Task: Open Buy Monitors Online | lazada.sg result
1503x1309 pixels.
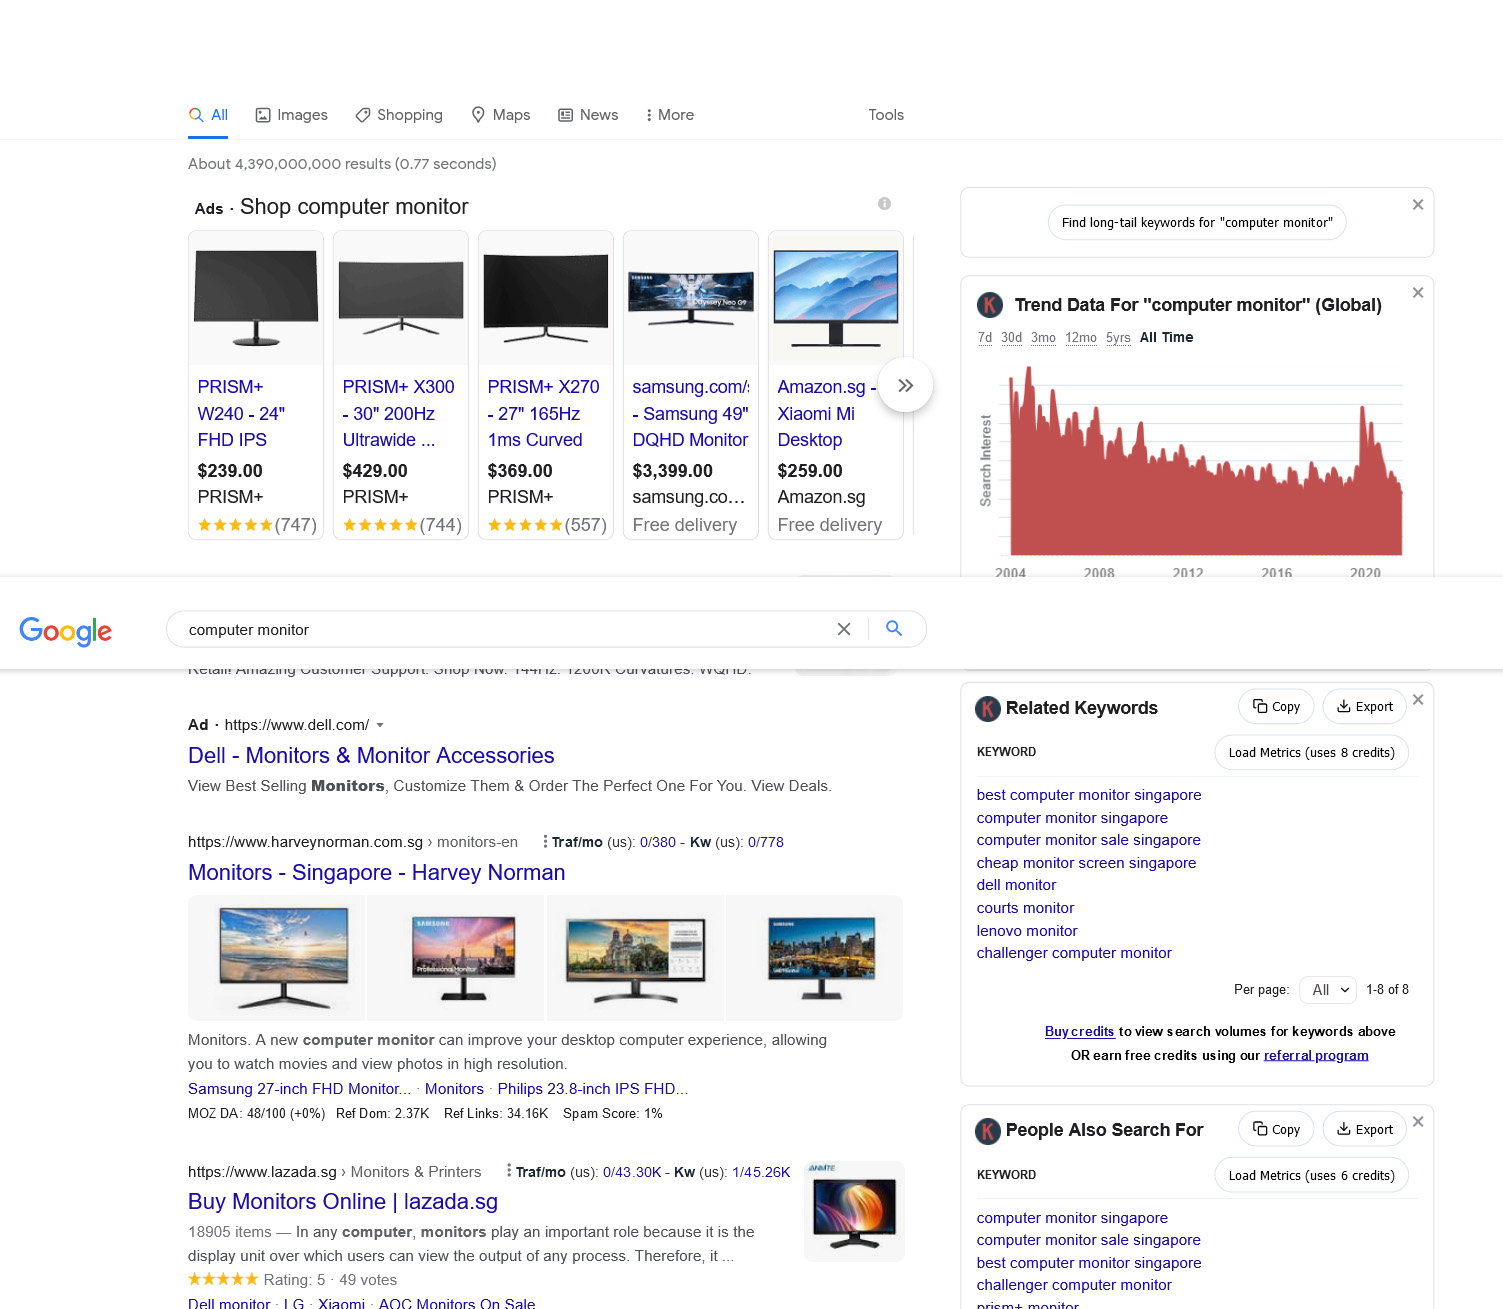Action: click(x=343, y=1202)
